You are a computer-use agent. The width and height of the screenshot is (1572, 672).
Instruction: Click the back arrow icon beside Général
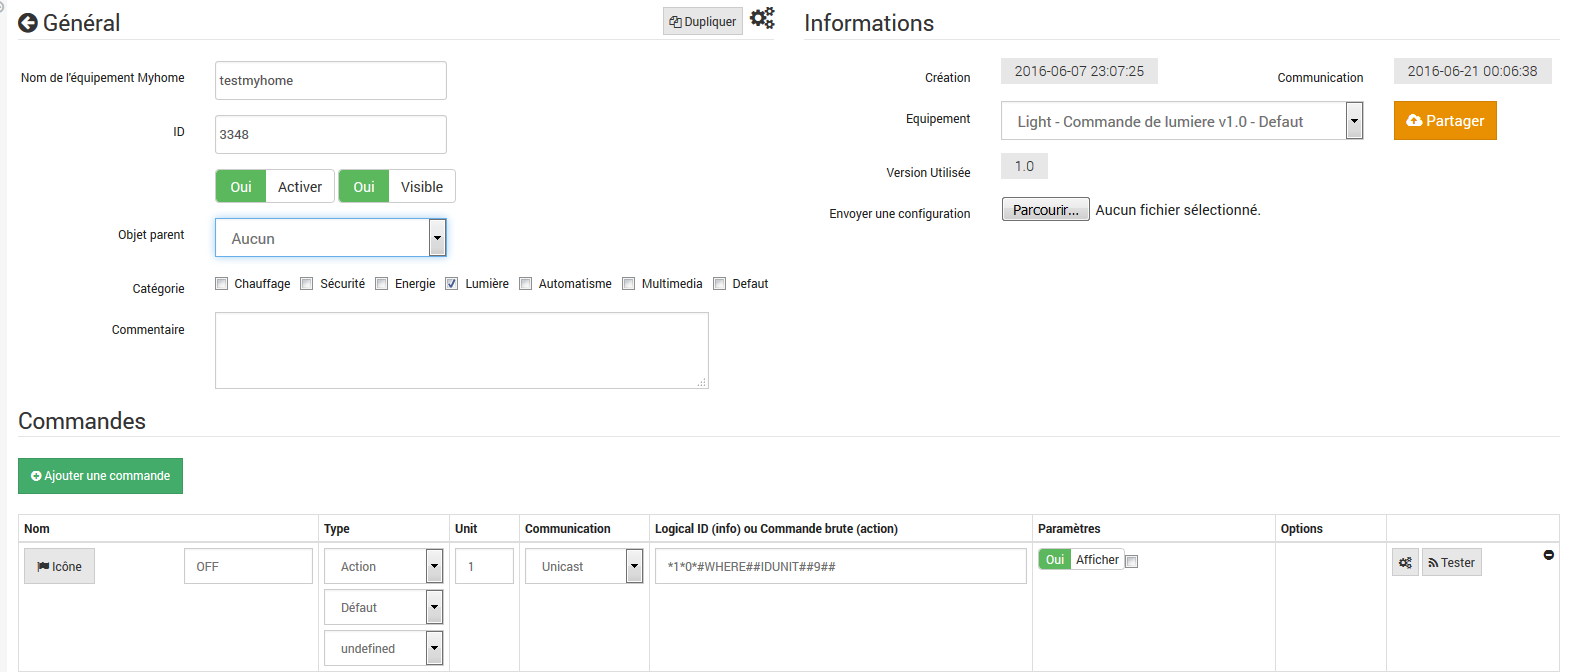(x=28, y=23)
